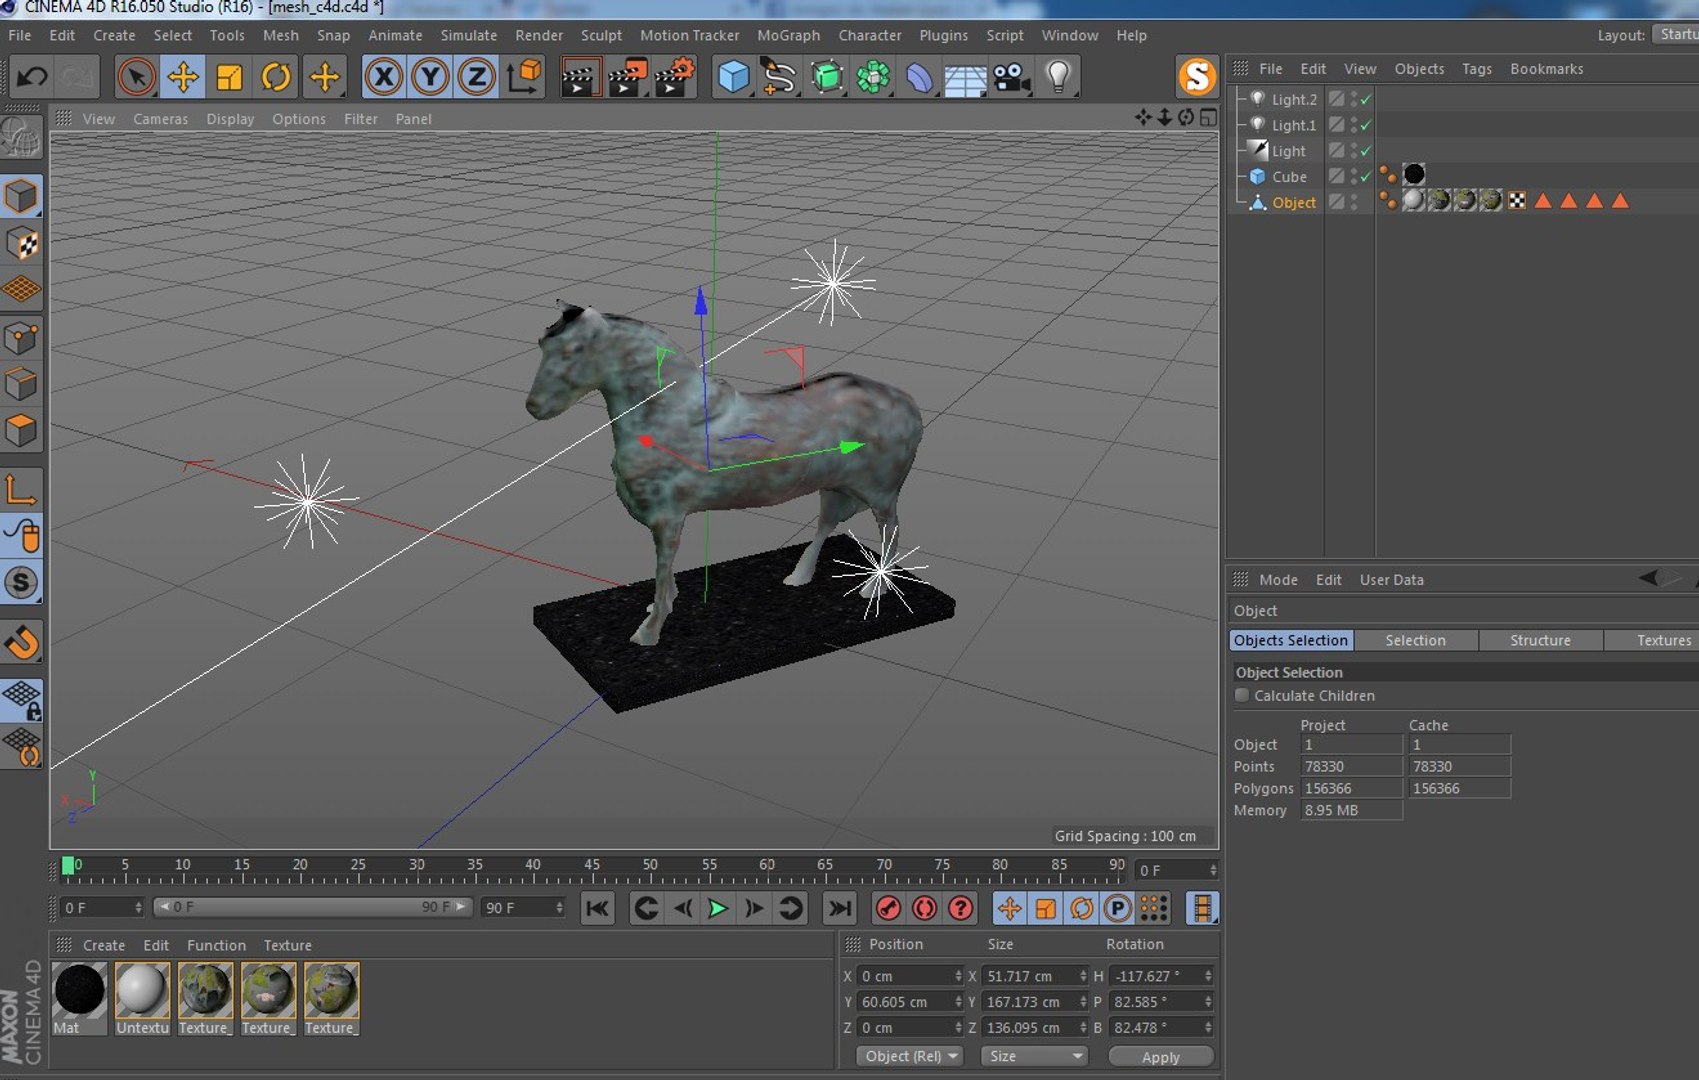Open the Object (Rel) dropdown
This screenshot has width=1699, height=1080.
pyautogui.click(x=909, y=1056)
